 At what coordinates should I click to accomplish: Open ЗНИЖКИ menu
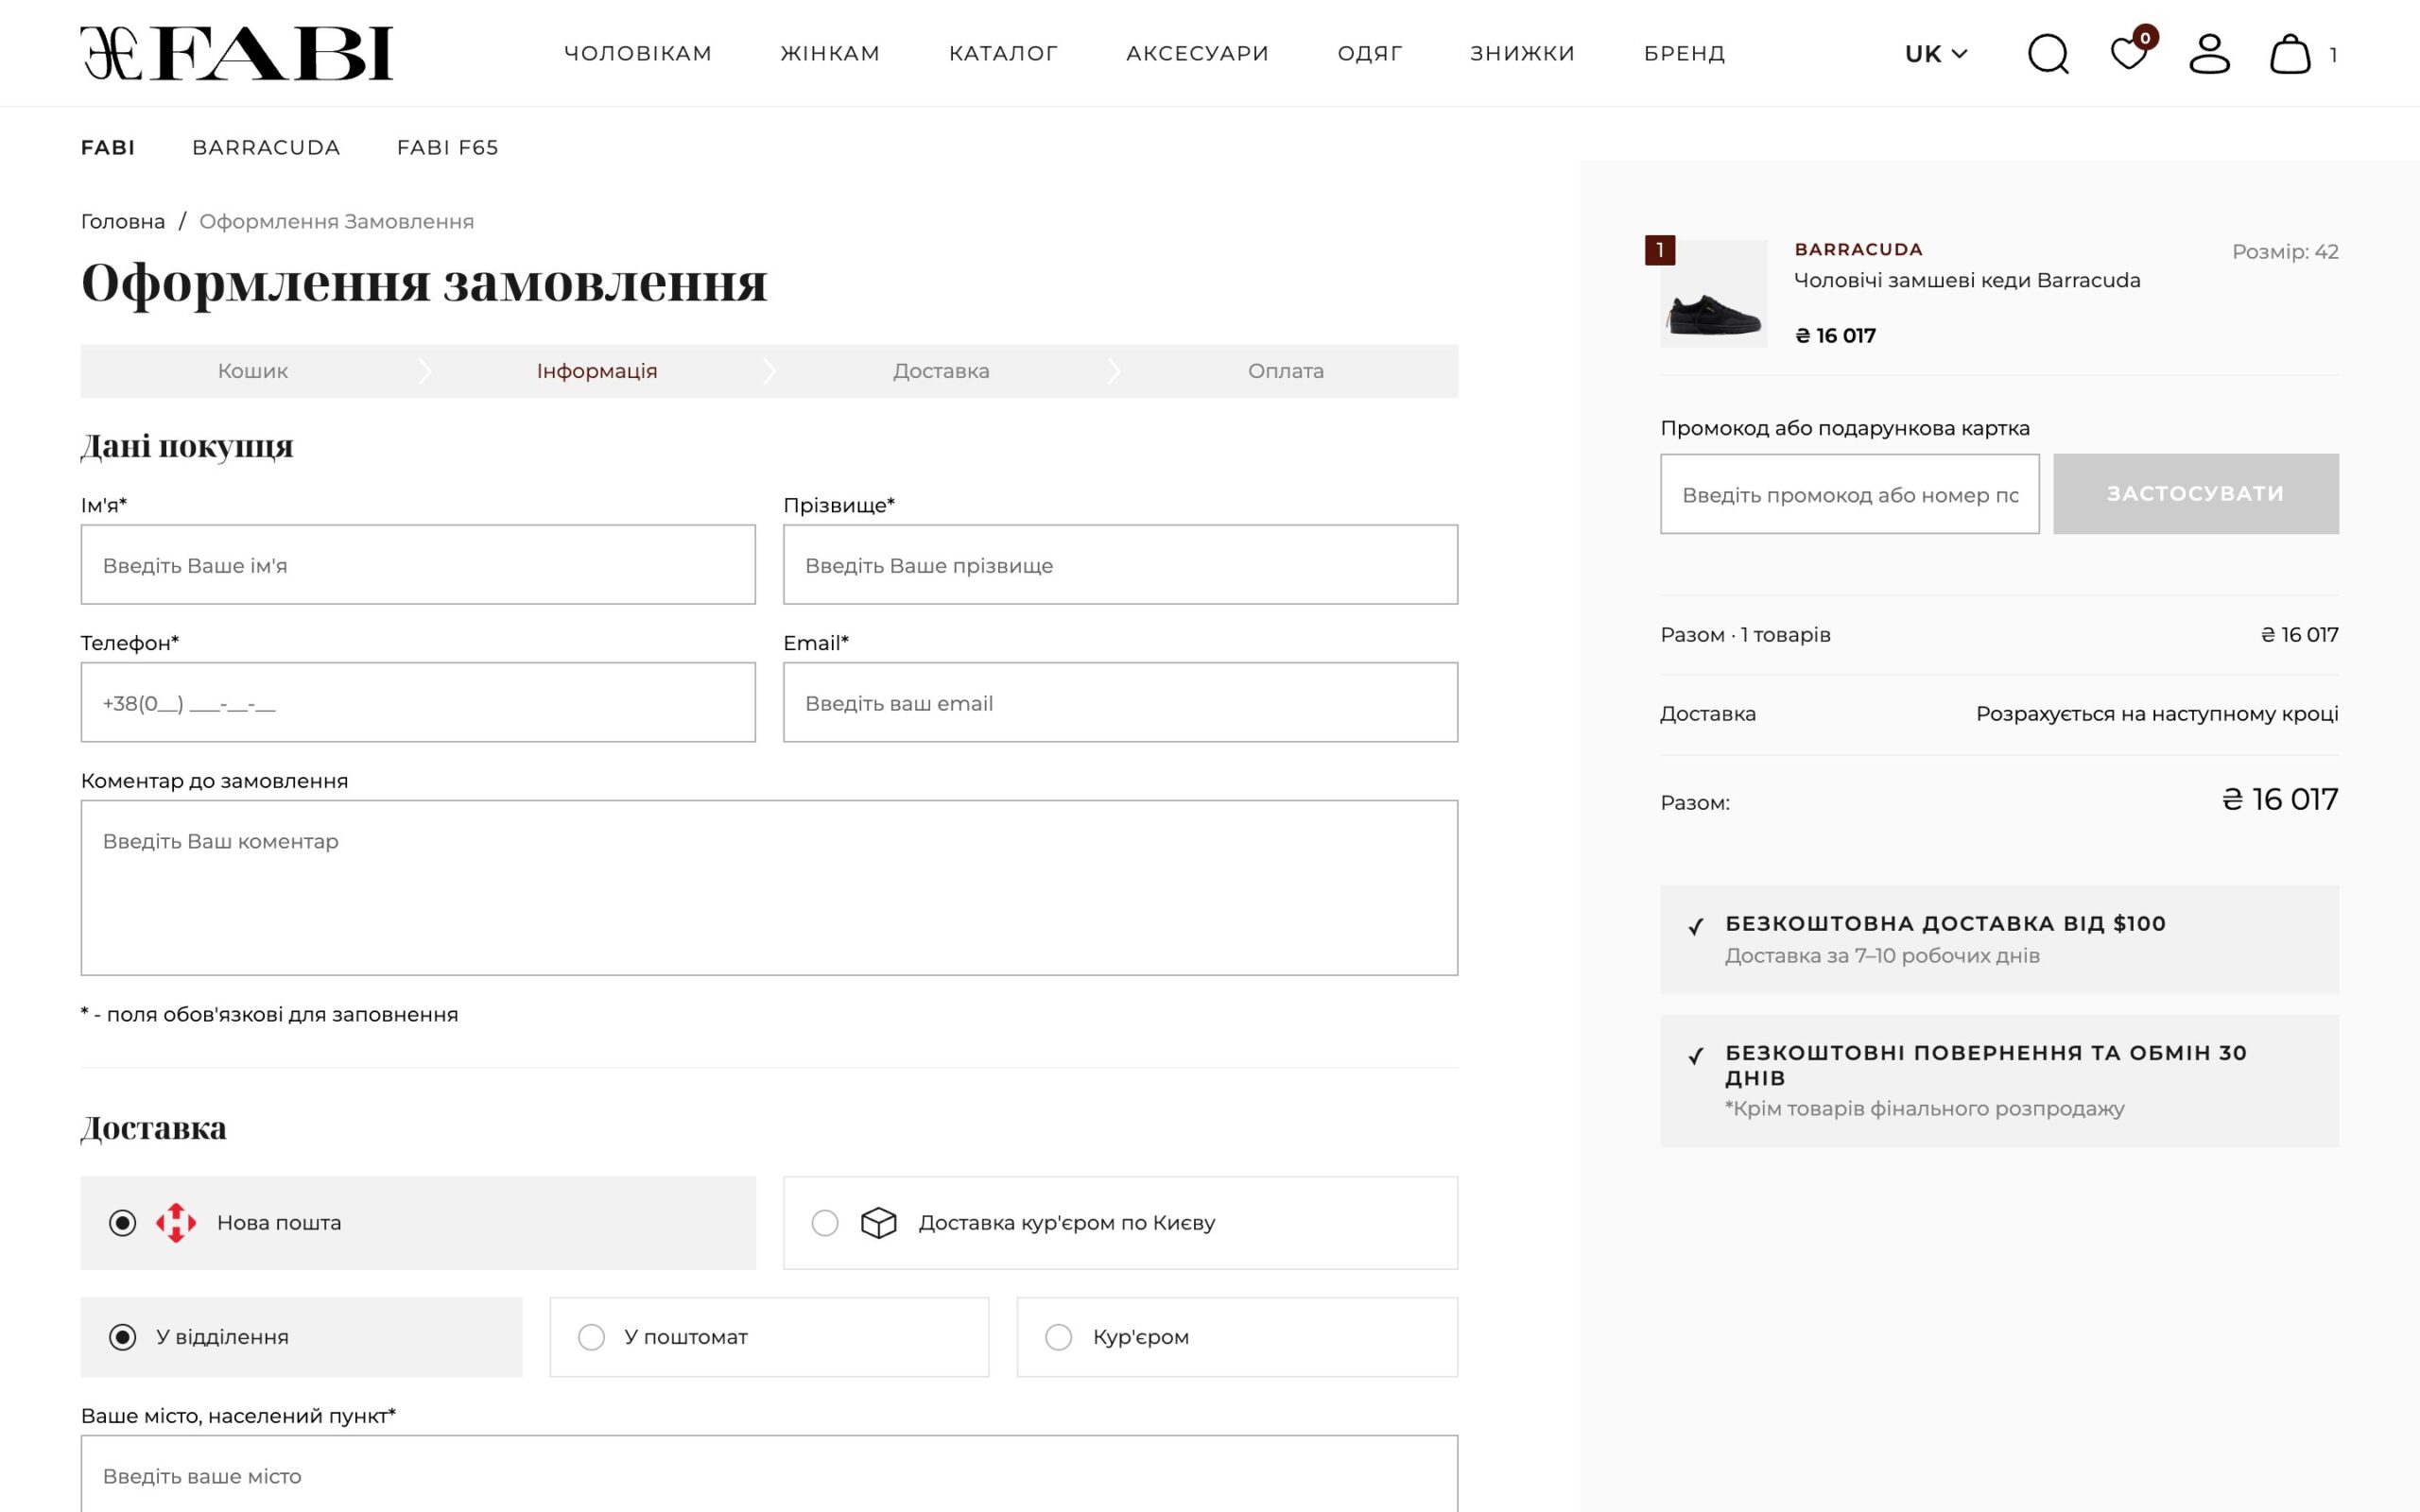(x=1522, y=53)
